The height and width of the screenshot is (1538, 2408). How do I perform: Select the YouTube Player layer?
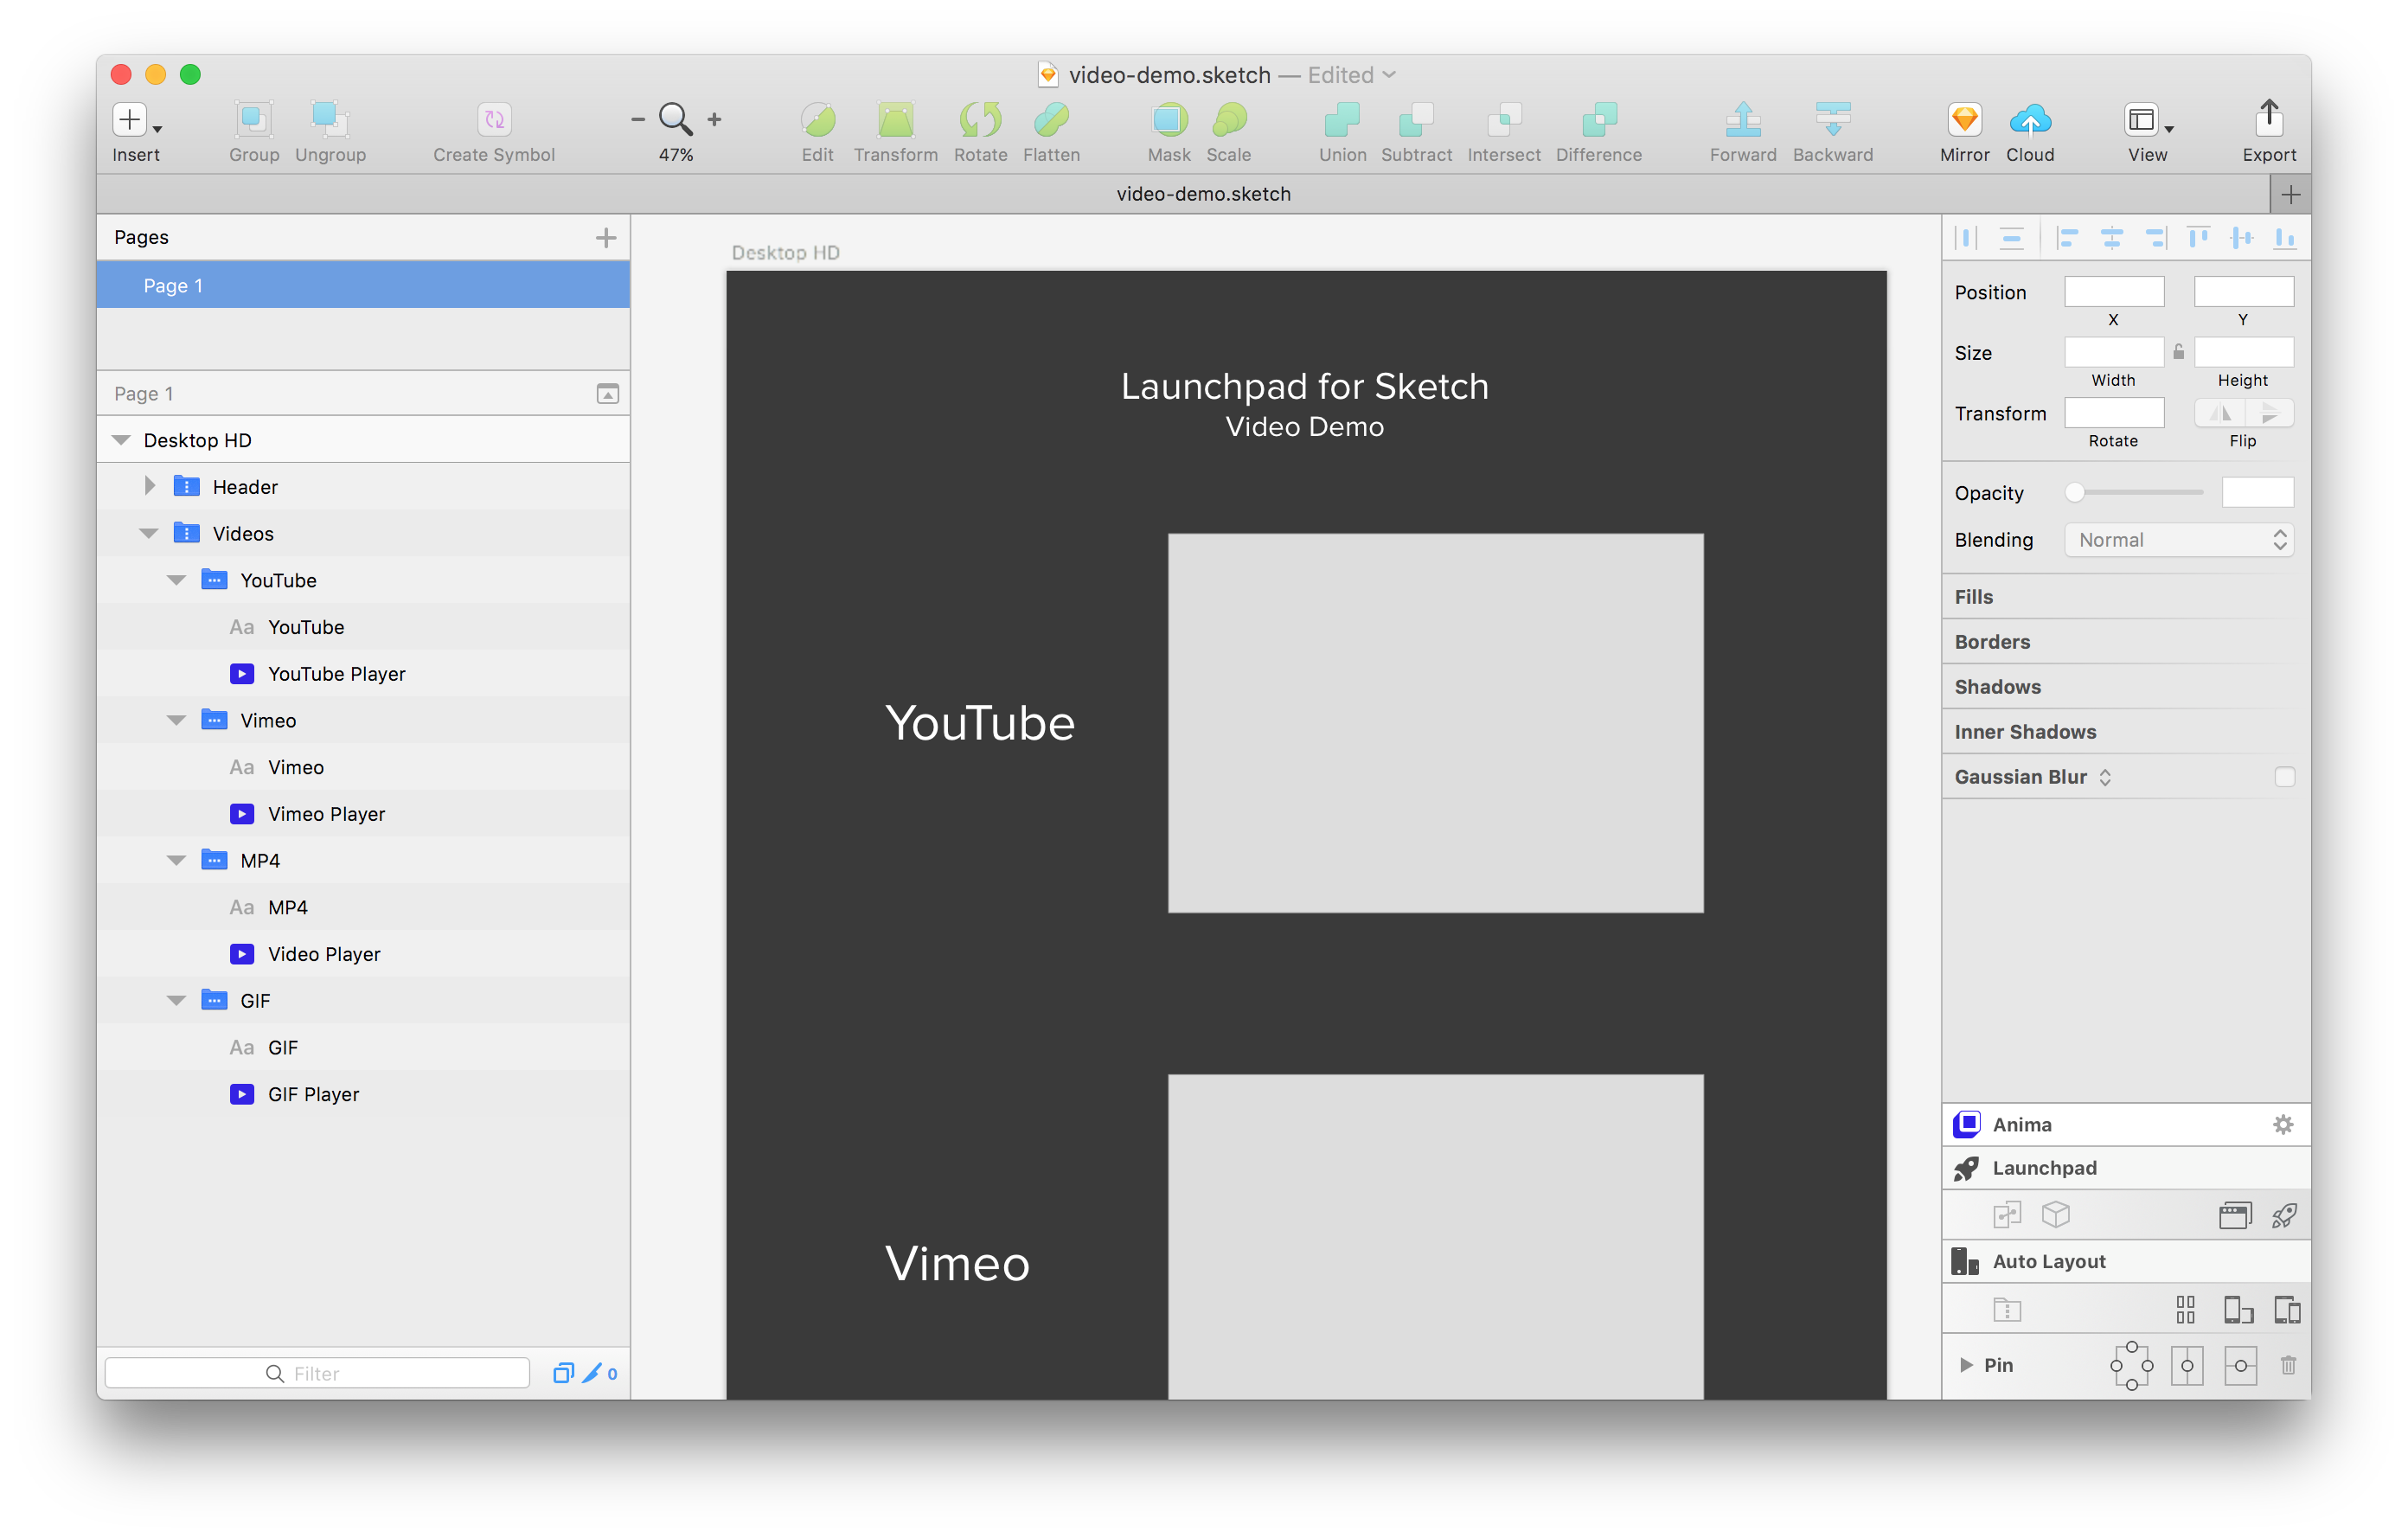(336, 674)
